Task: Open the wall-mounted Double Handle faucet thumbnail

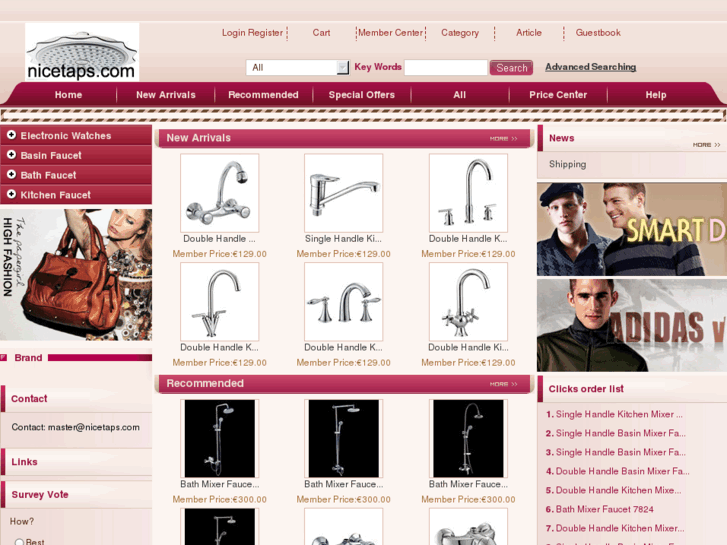Action: pos(219,193)
